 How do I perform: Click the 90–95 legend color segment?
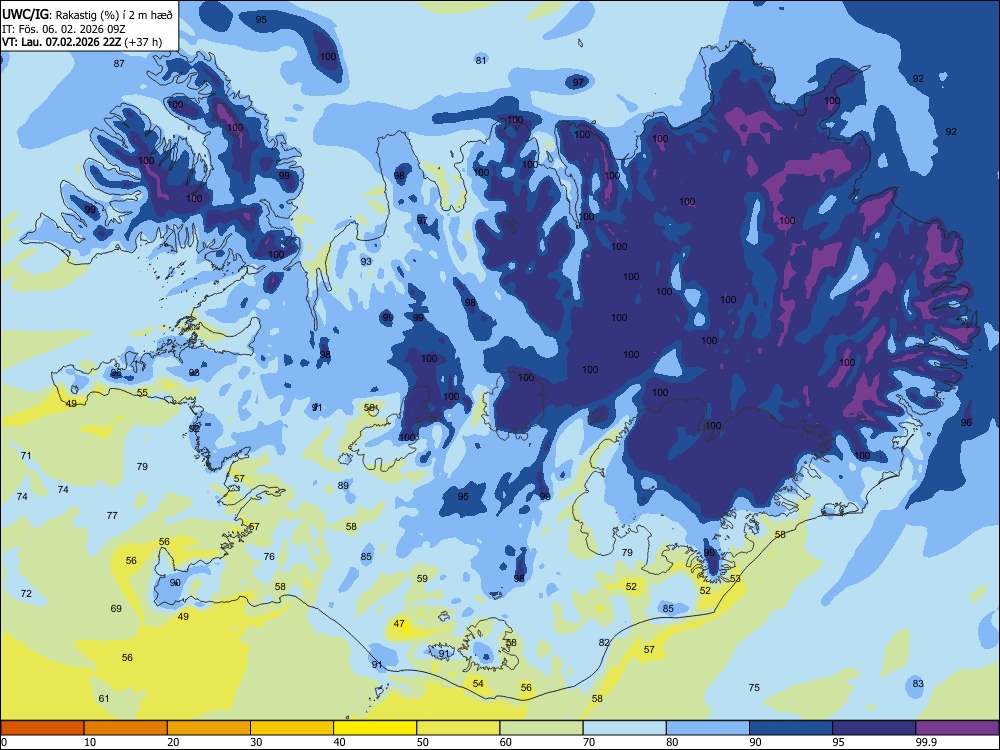pyautogui.click(x=791, y=728)
